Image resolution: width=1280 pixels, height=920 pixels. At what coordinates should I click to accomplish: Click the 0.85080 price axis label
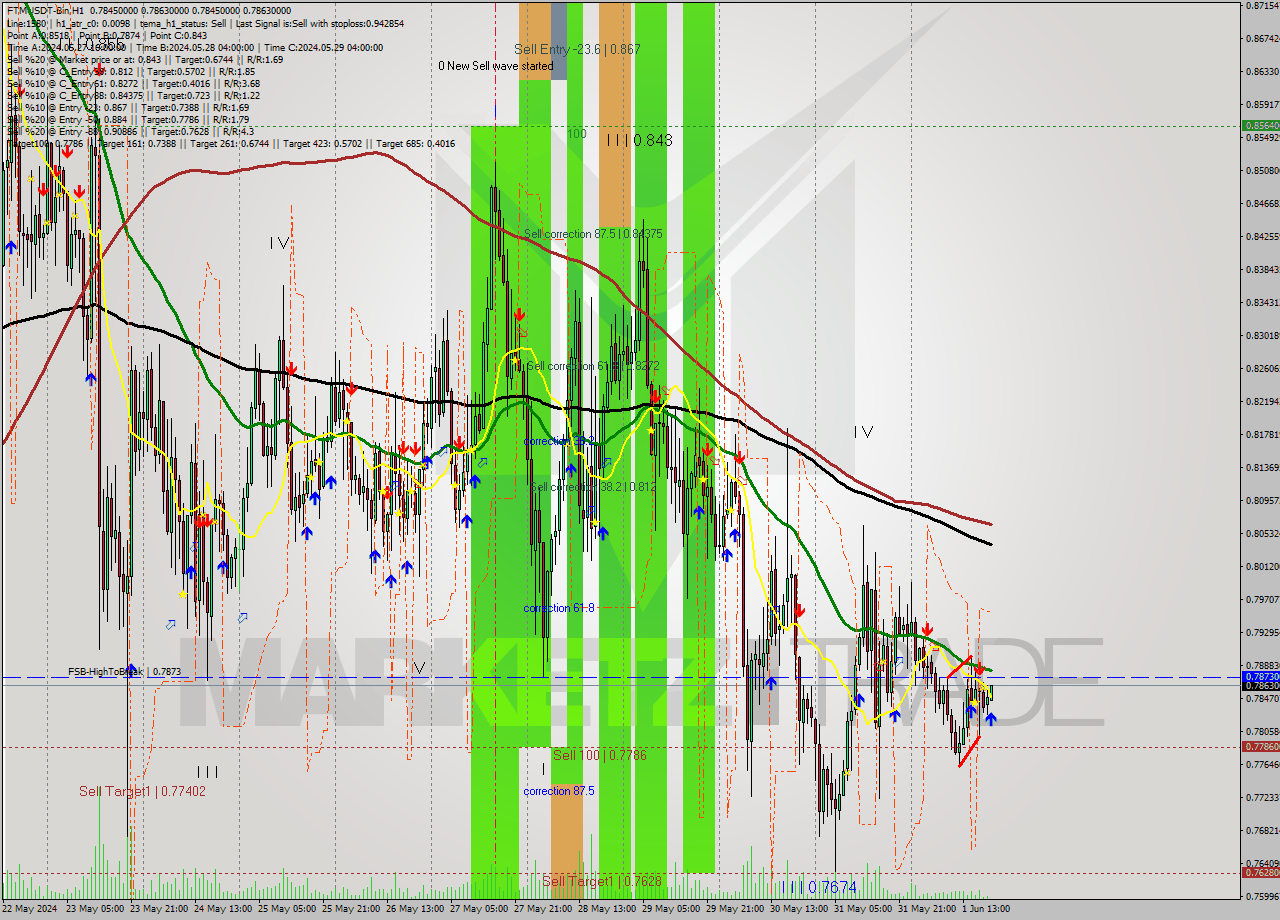pyautogui.click(x=1262, y=170)
